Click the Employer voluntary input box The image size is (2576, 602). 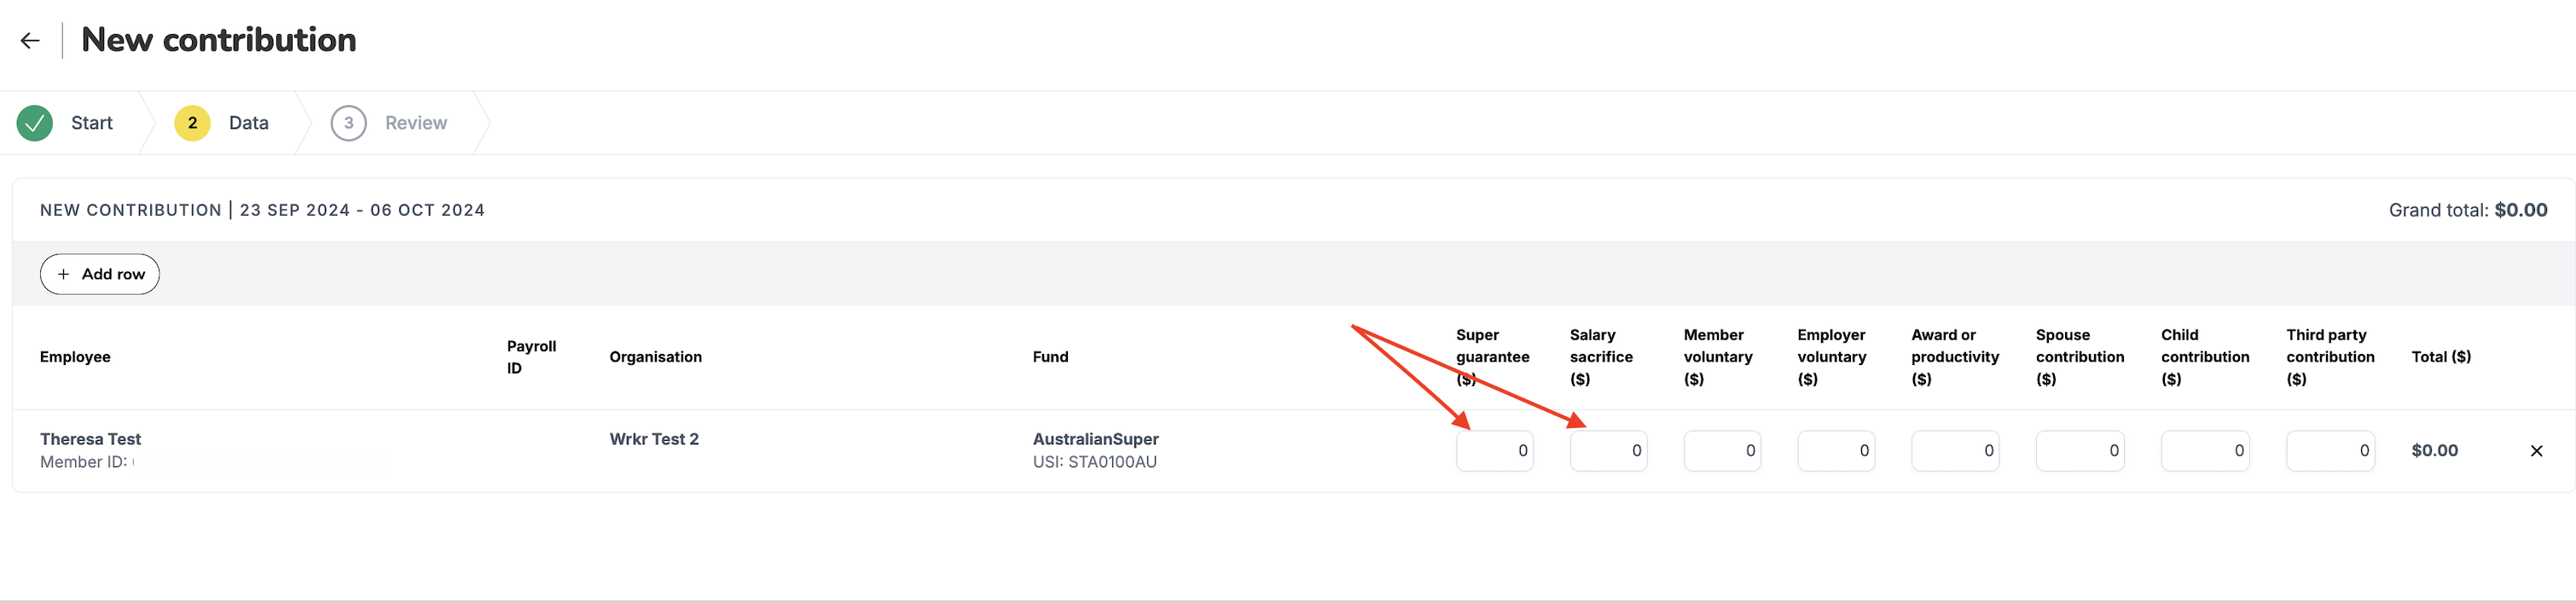tap(1836, 450)
